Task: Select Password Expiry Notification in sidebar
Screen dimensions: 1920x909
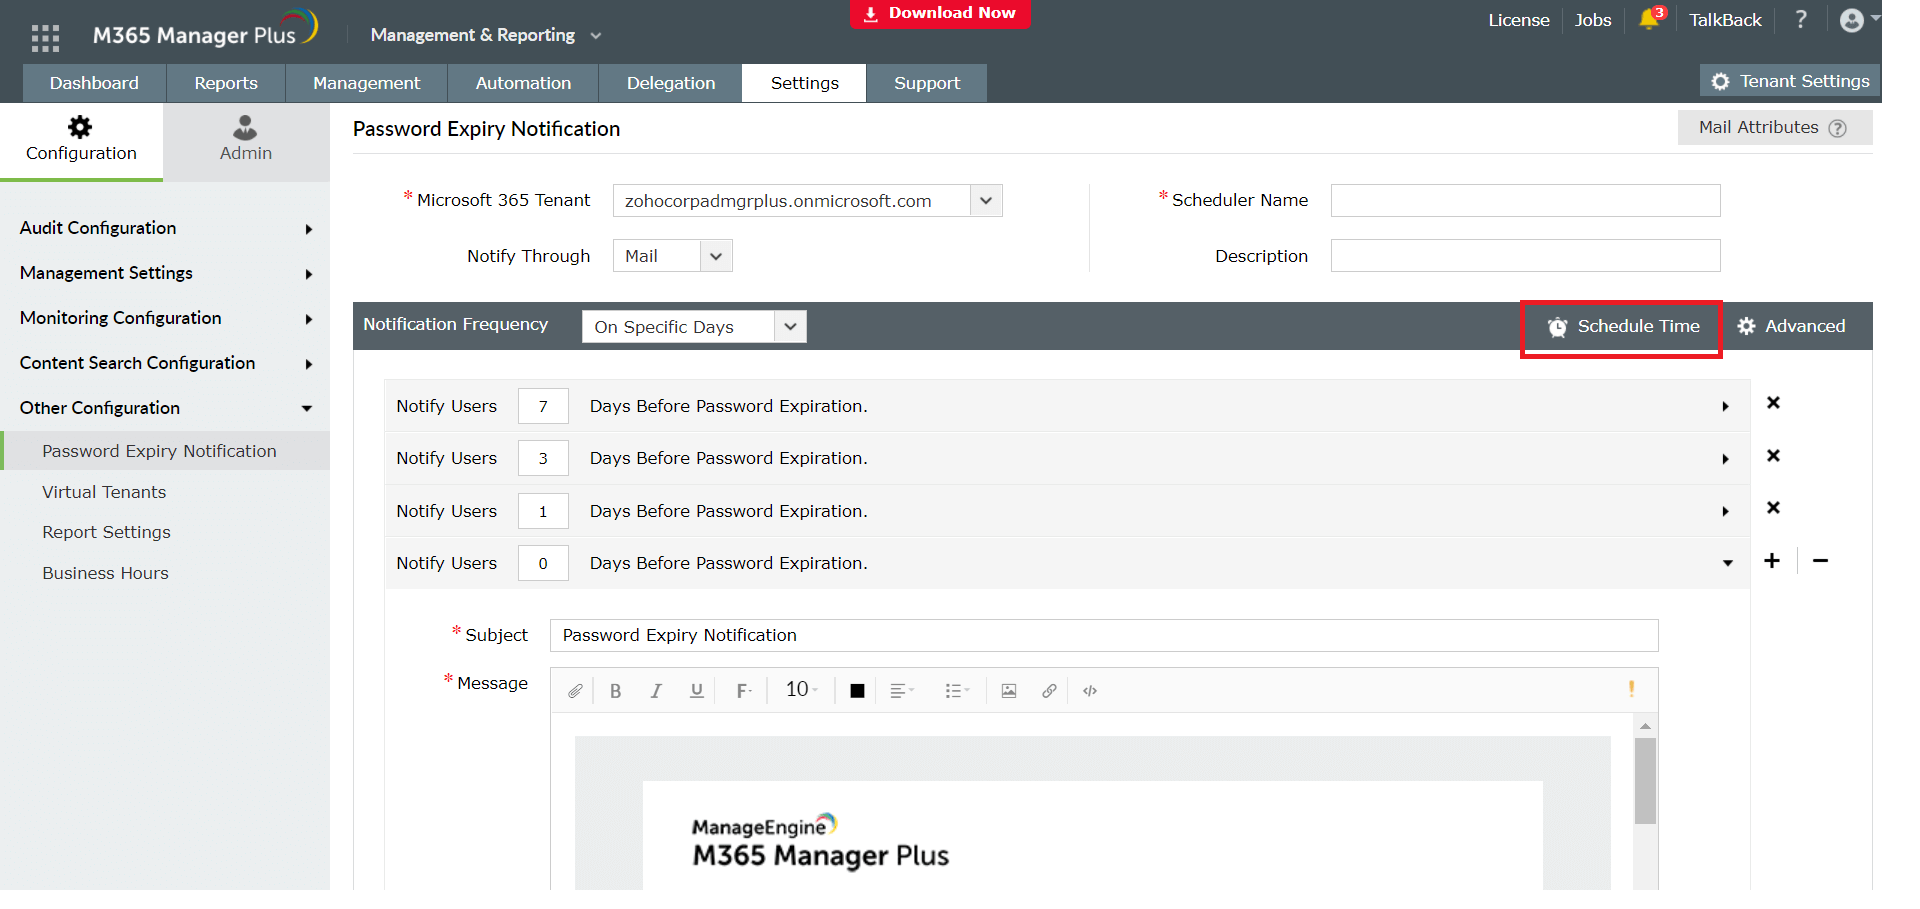Action: 167,451
